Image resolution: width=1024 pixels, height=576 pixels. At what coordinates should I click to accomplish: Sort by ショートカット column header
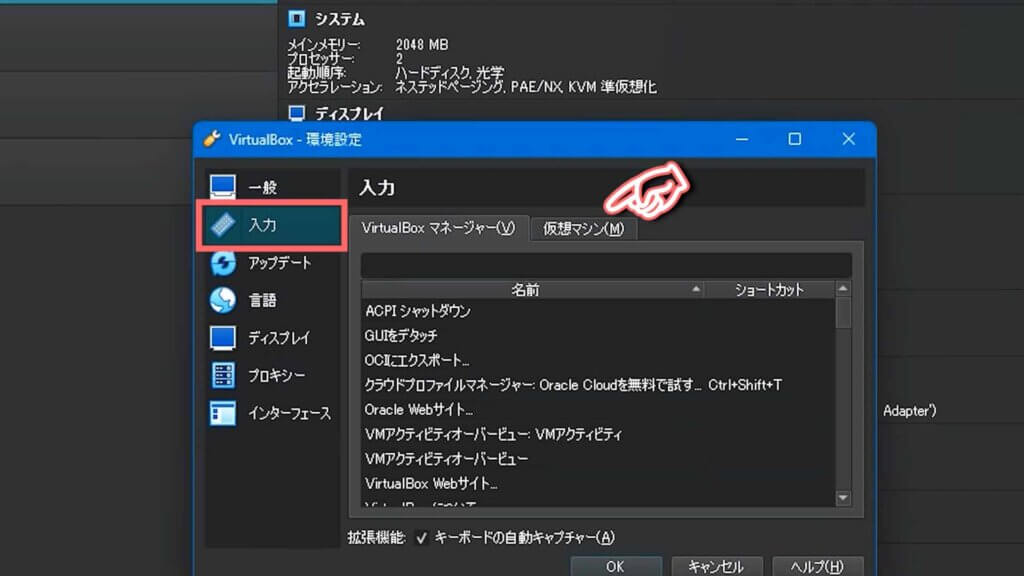[769, 289]
